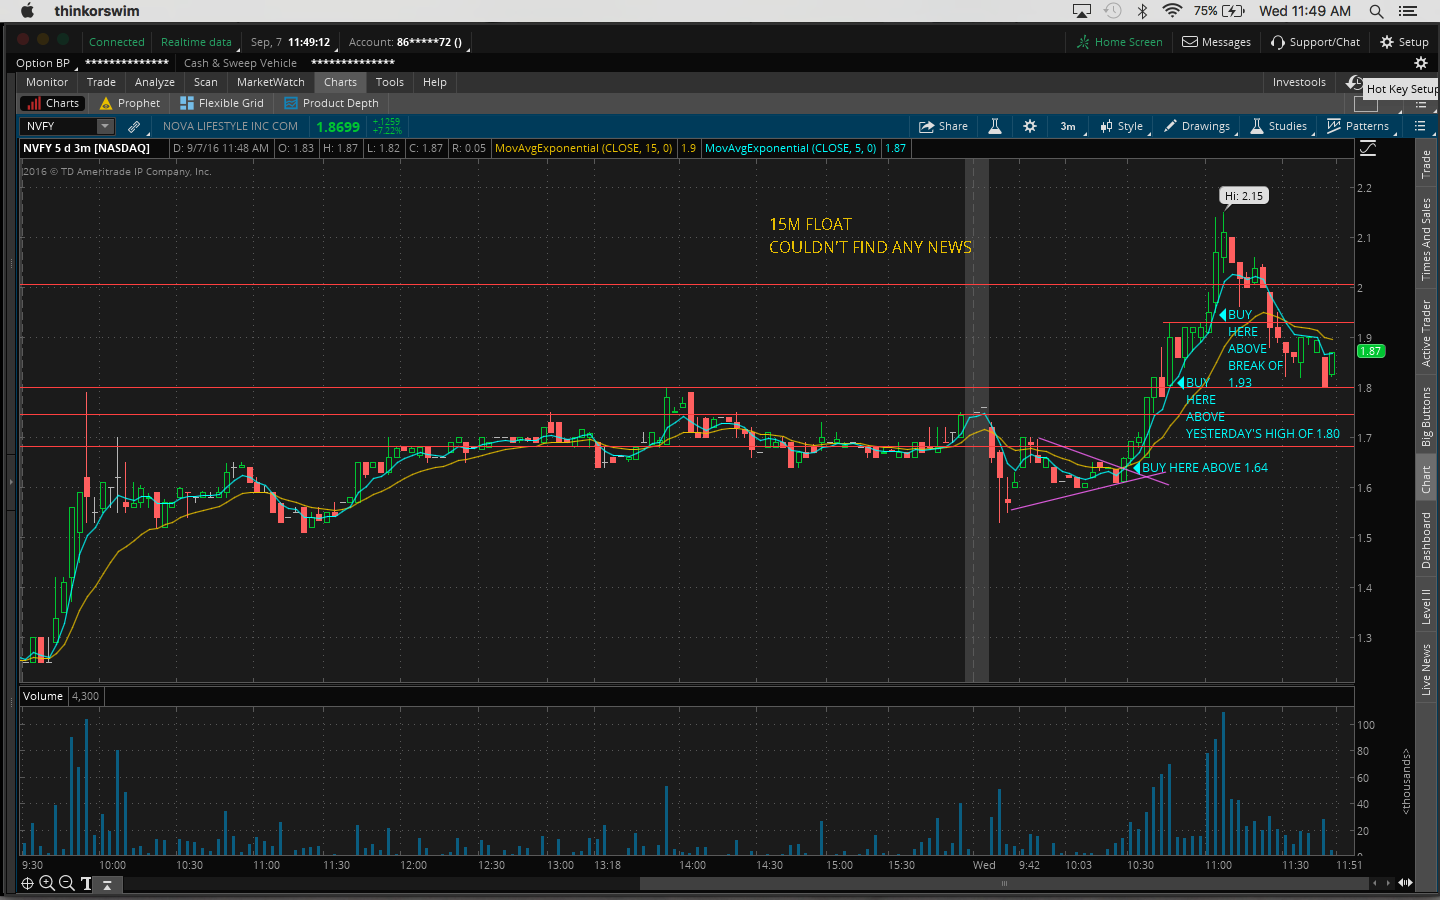Viewport: 1440px width, 900px height.
Task: Open the 3m timeframe dropdown
Action: click(1068, 126)
